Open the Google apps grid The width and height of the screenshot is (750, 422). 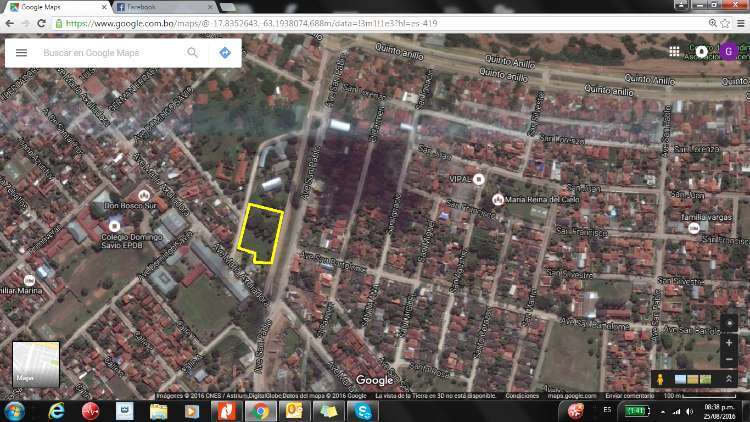[x=676, y=51]
